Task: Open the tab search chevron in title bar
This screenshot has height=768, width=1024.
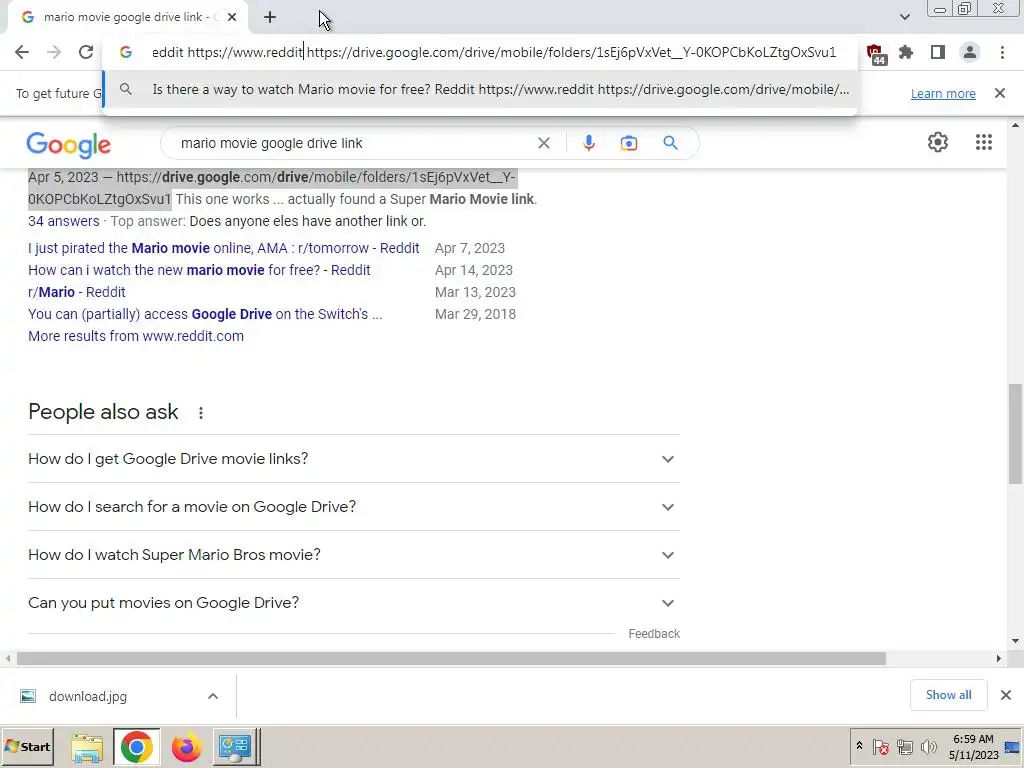Action: 904,17
